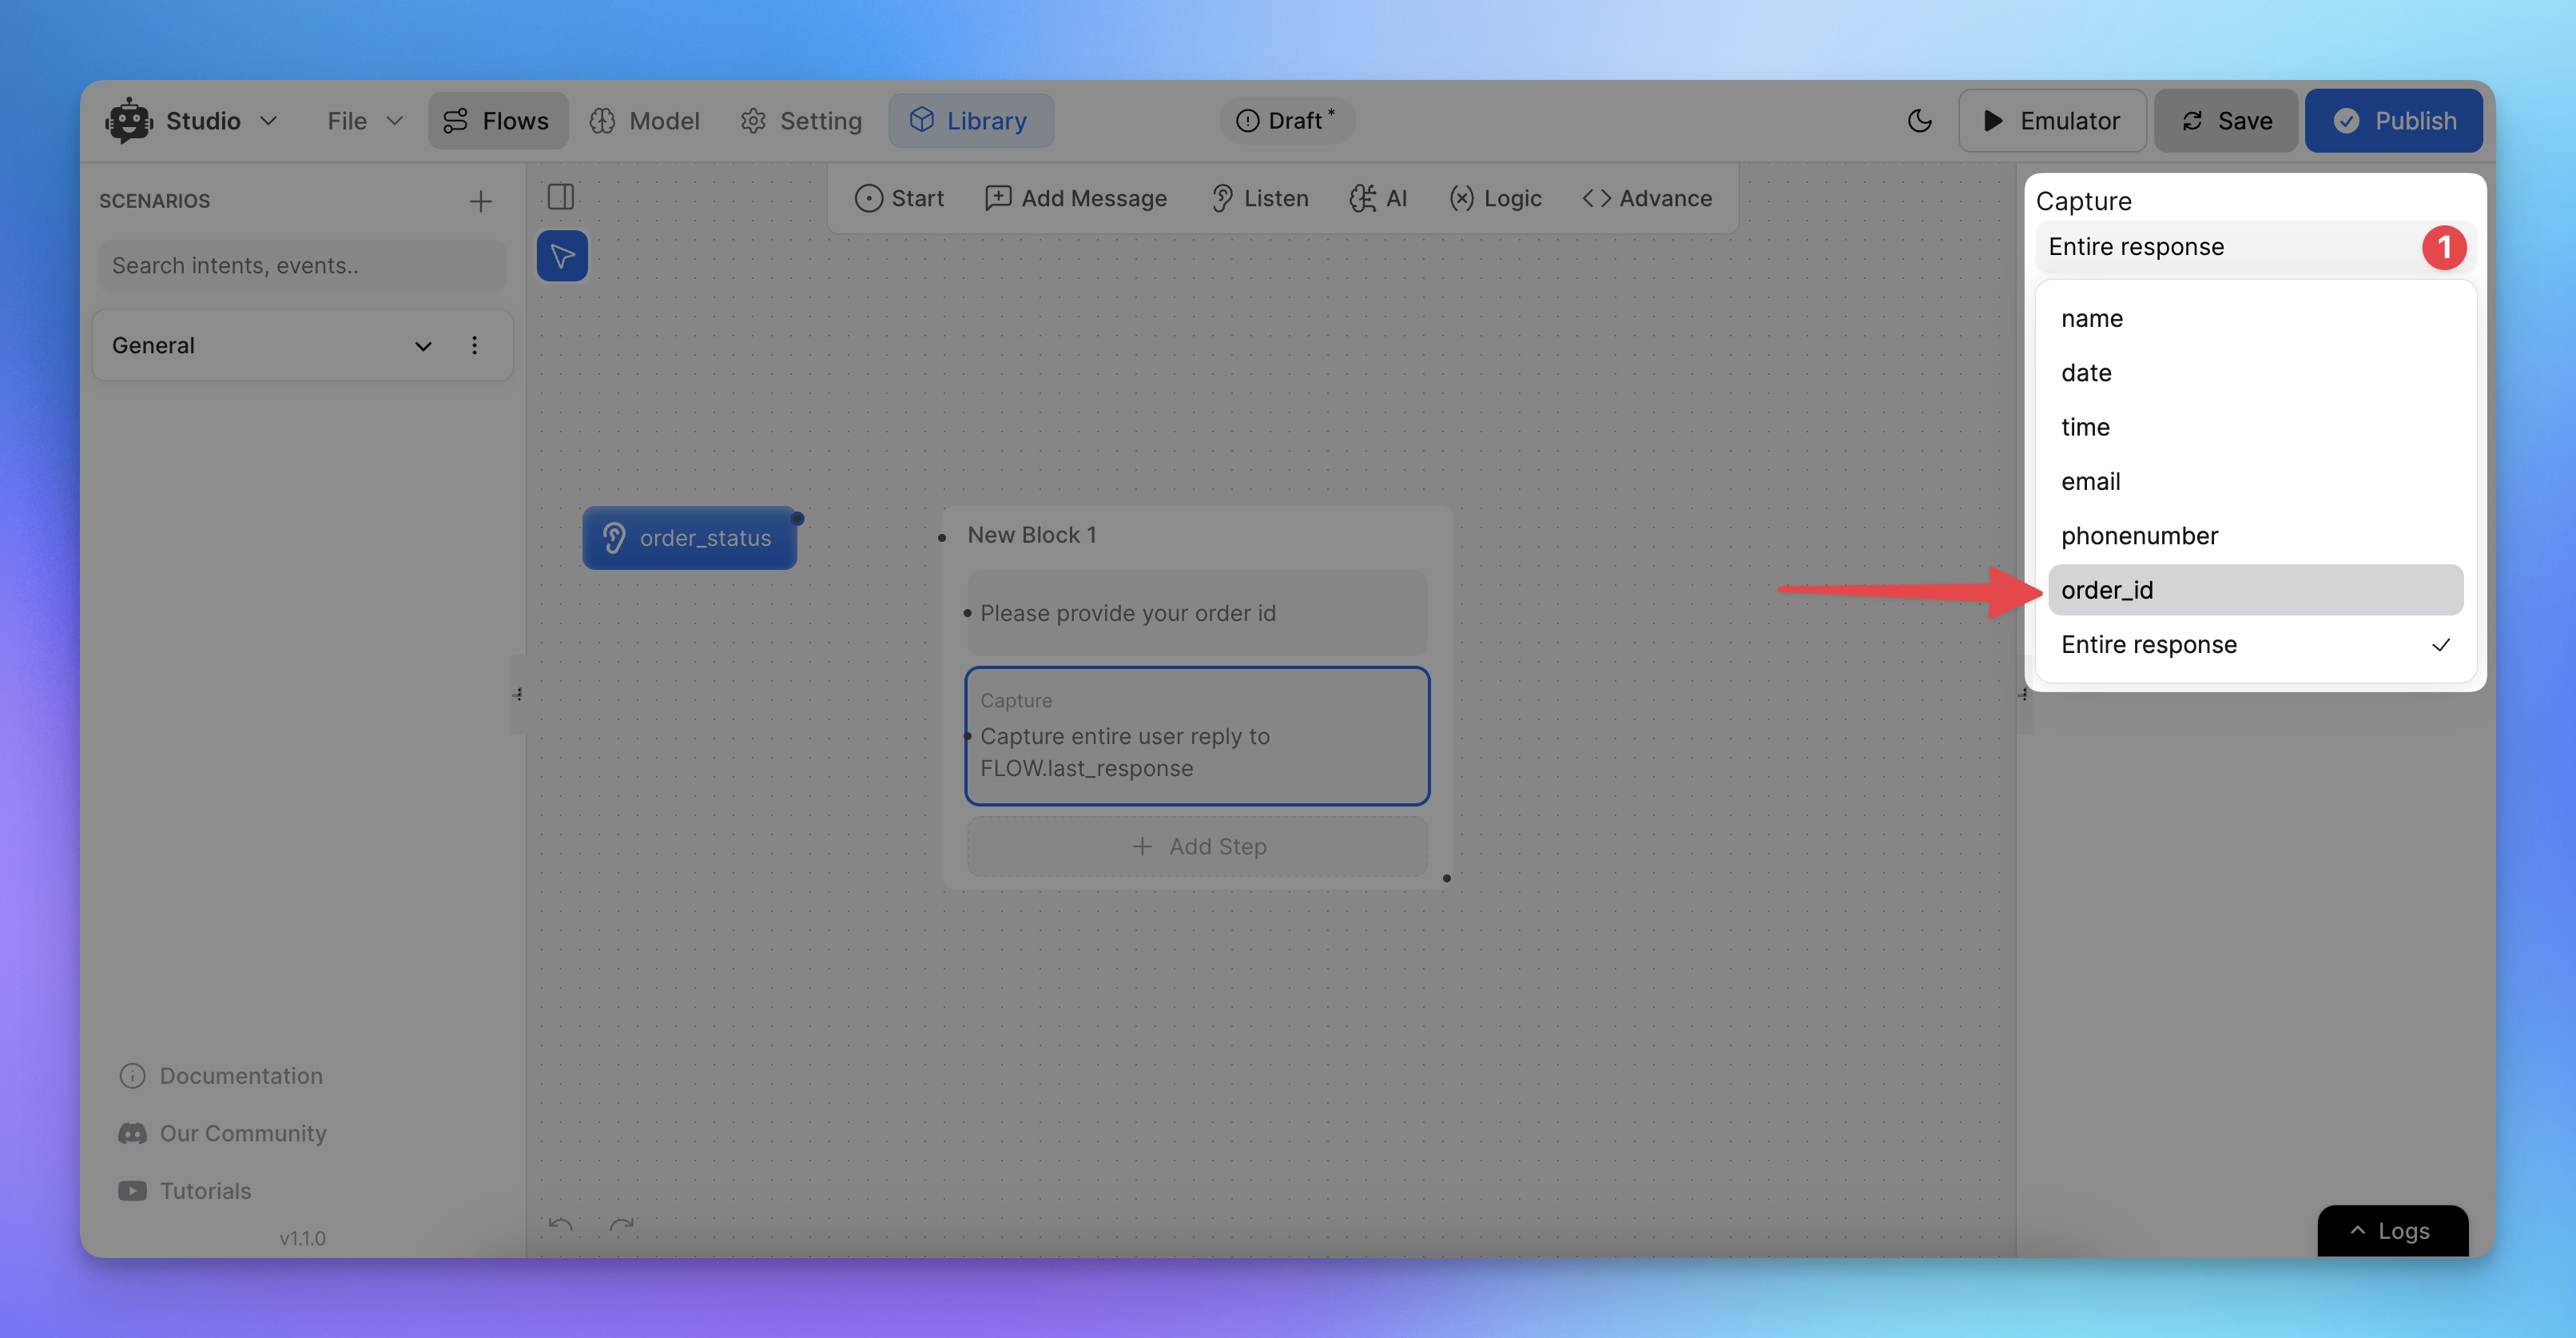Choose time from capture options
This screenshot has width=2576, height=1338.
[x=2255, y=427]
